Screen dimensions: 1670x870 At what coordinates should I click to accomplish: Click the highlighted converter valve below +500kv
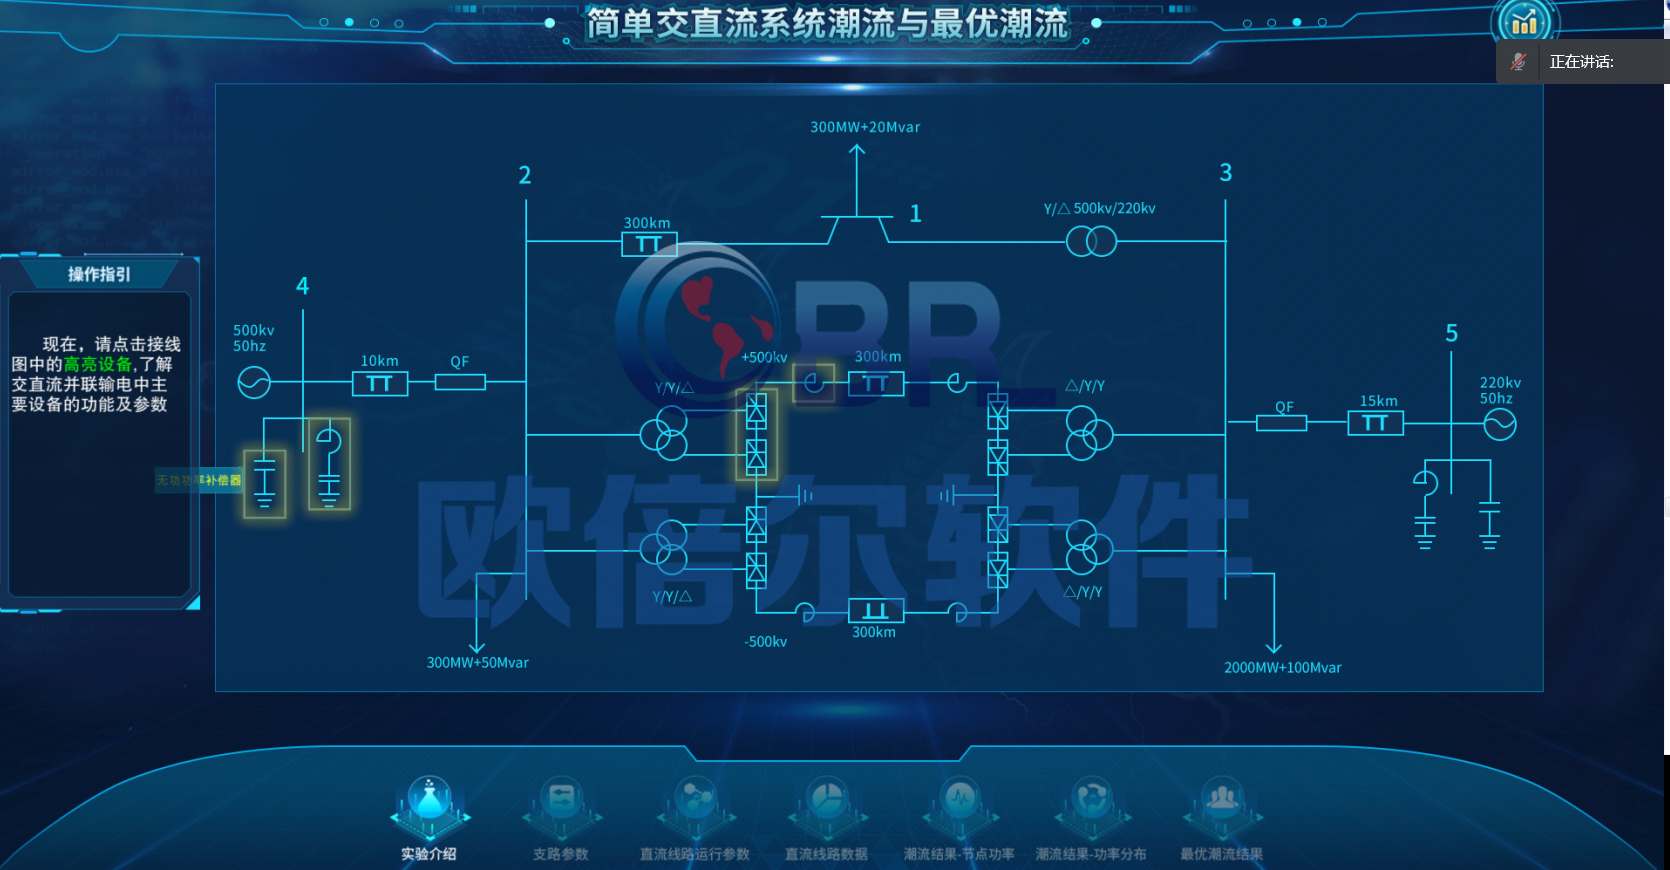click(756, 434)
